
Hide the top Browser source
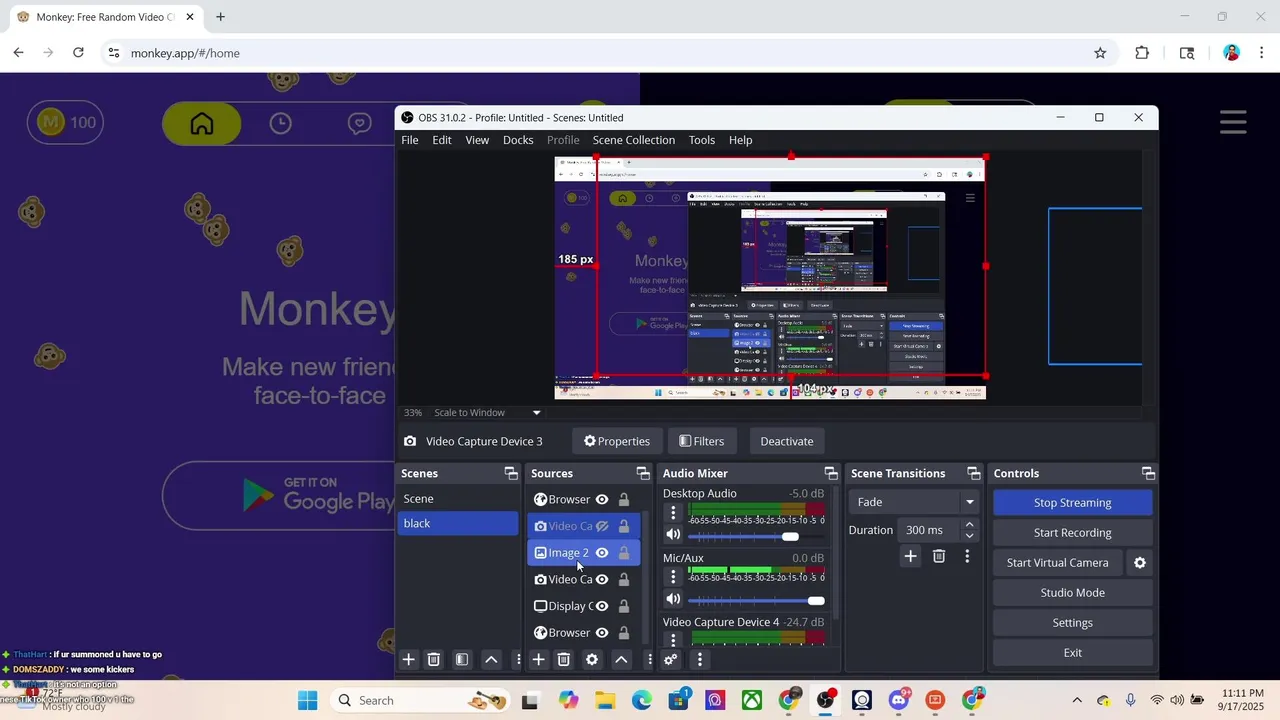pos(602,499)
